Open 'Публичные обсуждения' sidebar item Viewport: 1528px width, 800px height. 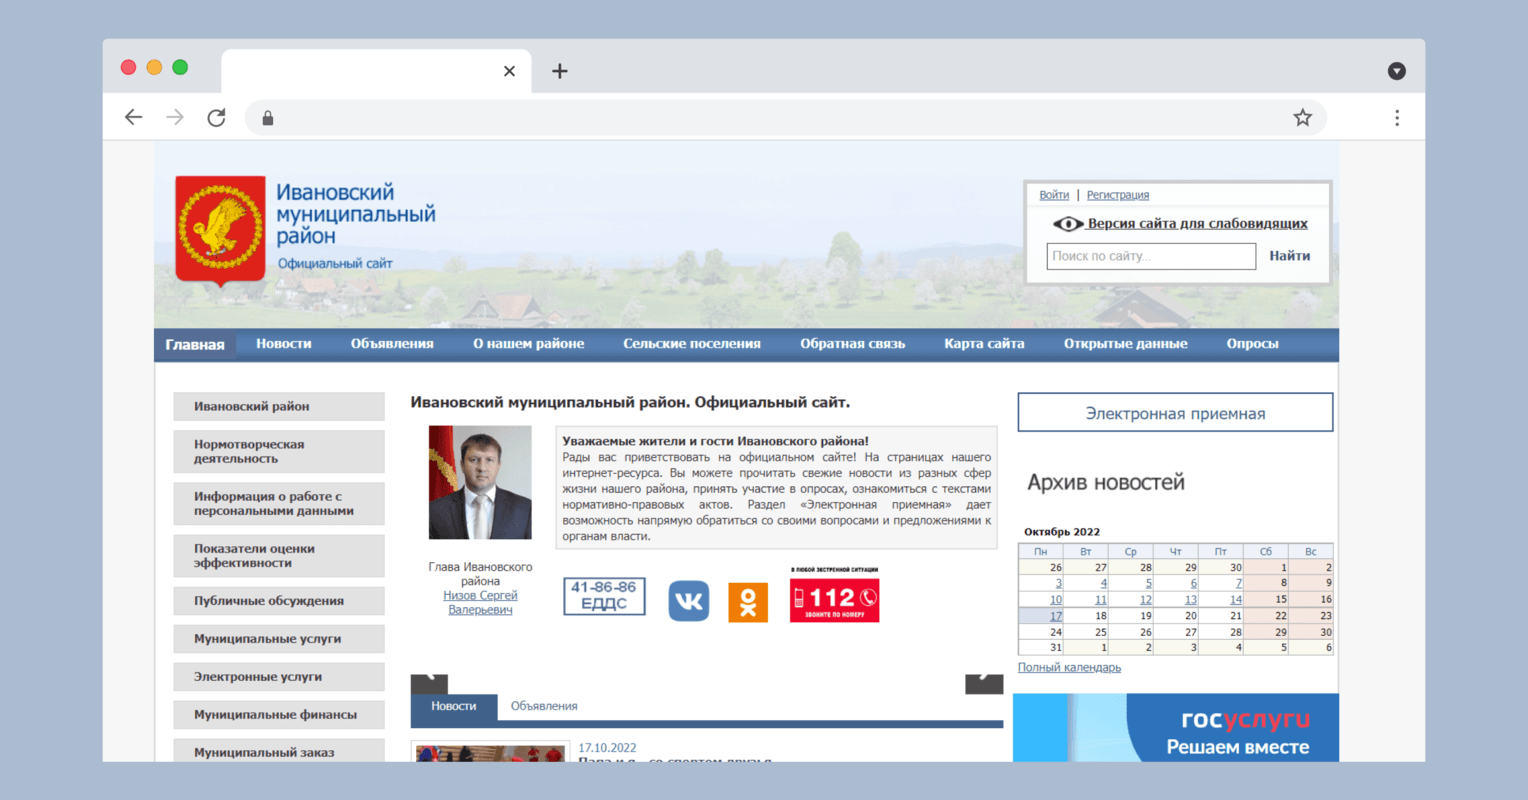click(279, 600)
